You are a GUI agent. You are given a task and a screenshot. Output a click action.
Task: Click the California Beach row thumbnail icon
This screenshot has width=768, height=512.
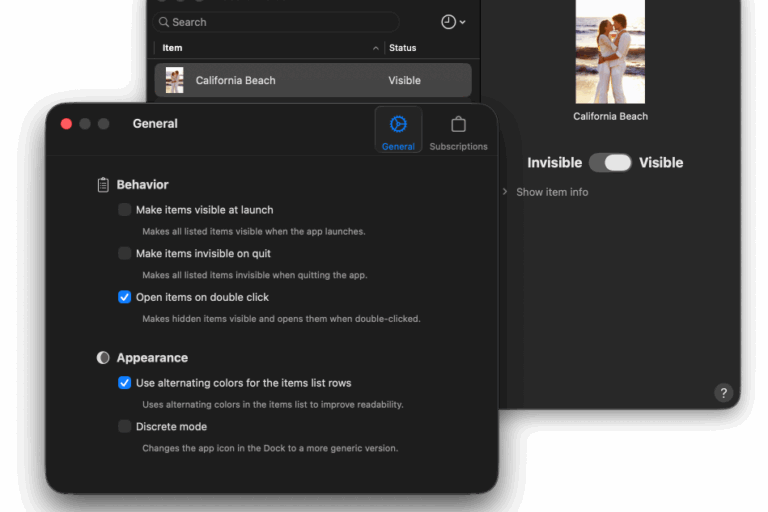coord(174,80)
